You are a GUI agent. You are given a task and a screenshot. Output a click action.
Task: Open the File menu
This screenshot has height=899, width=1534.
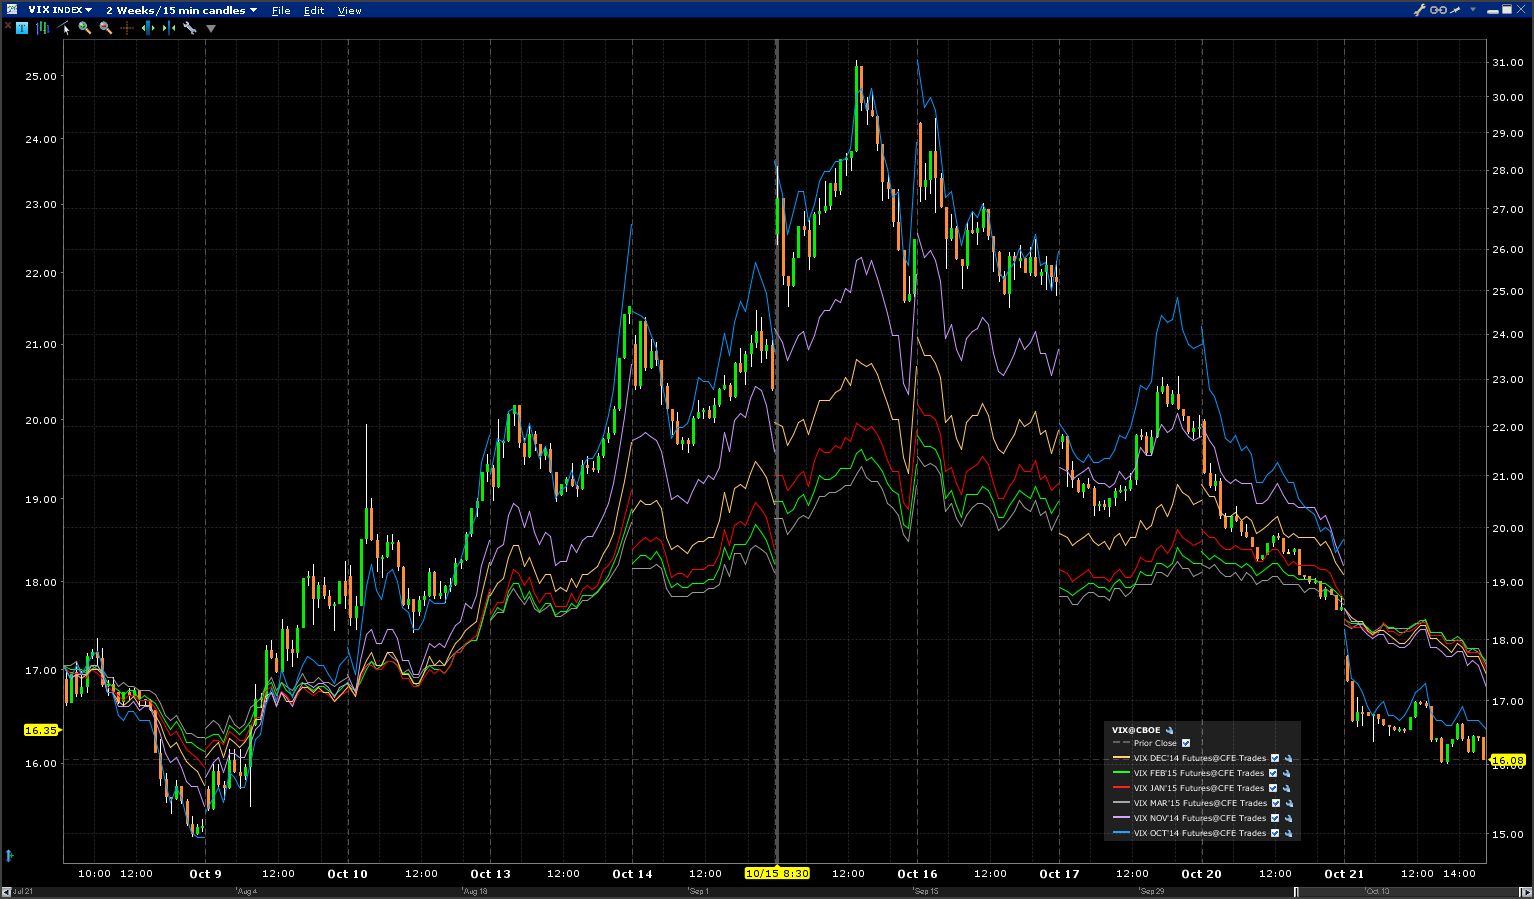(281, 10)
